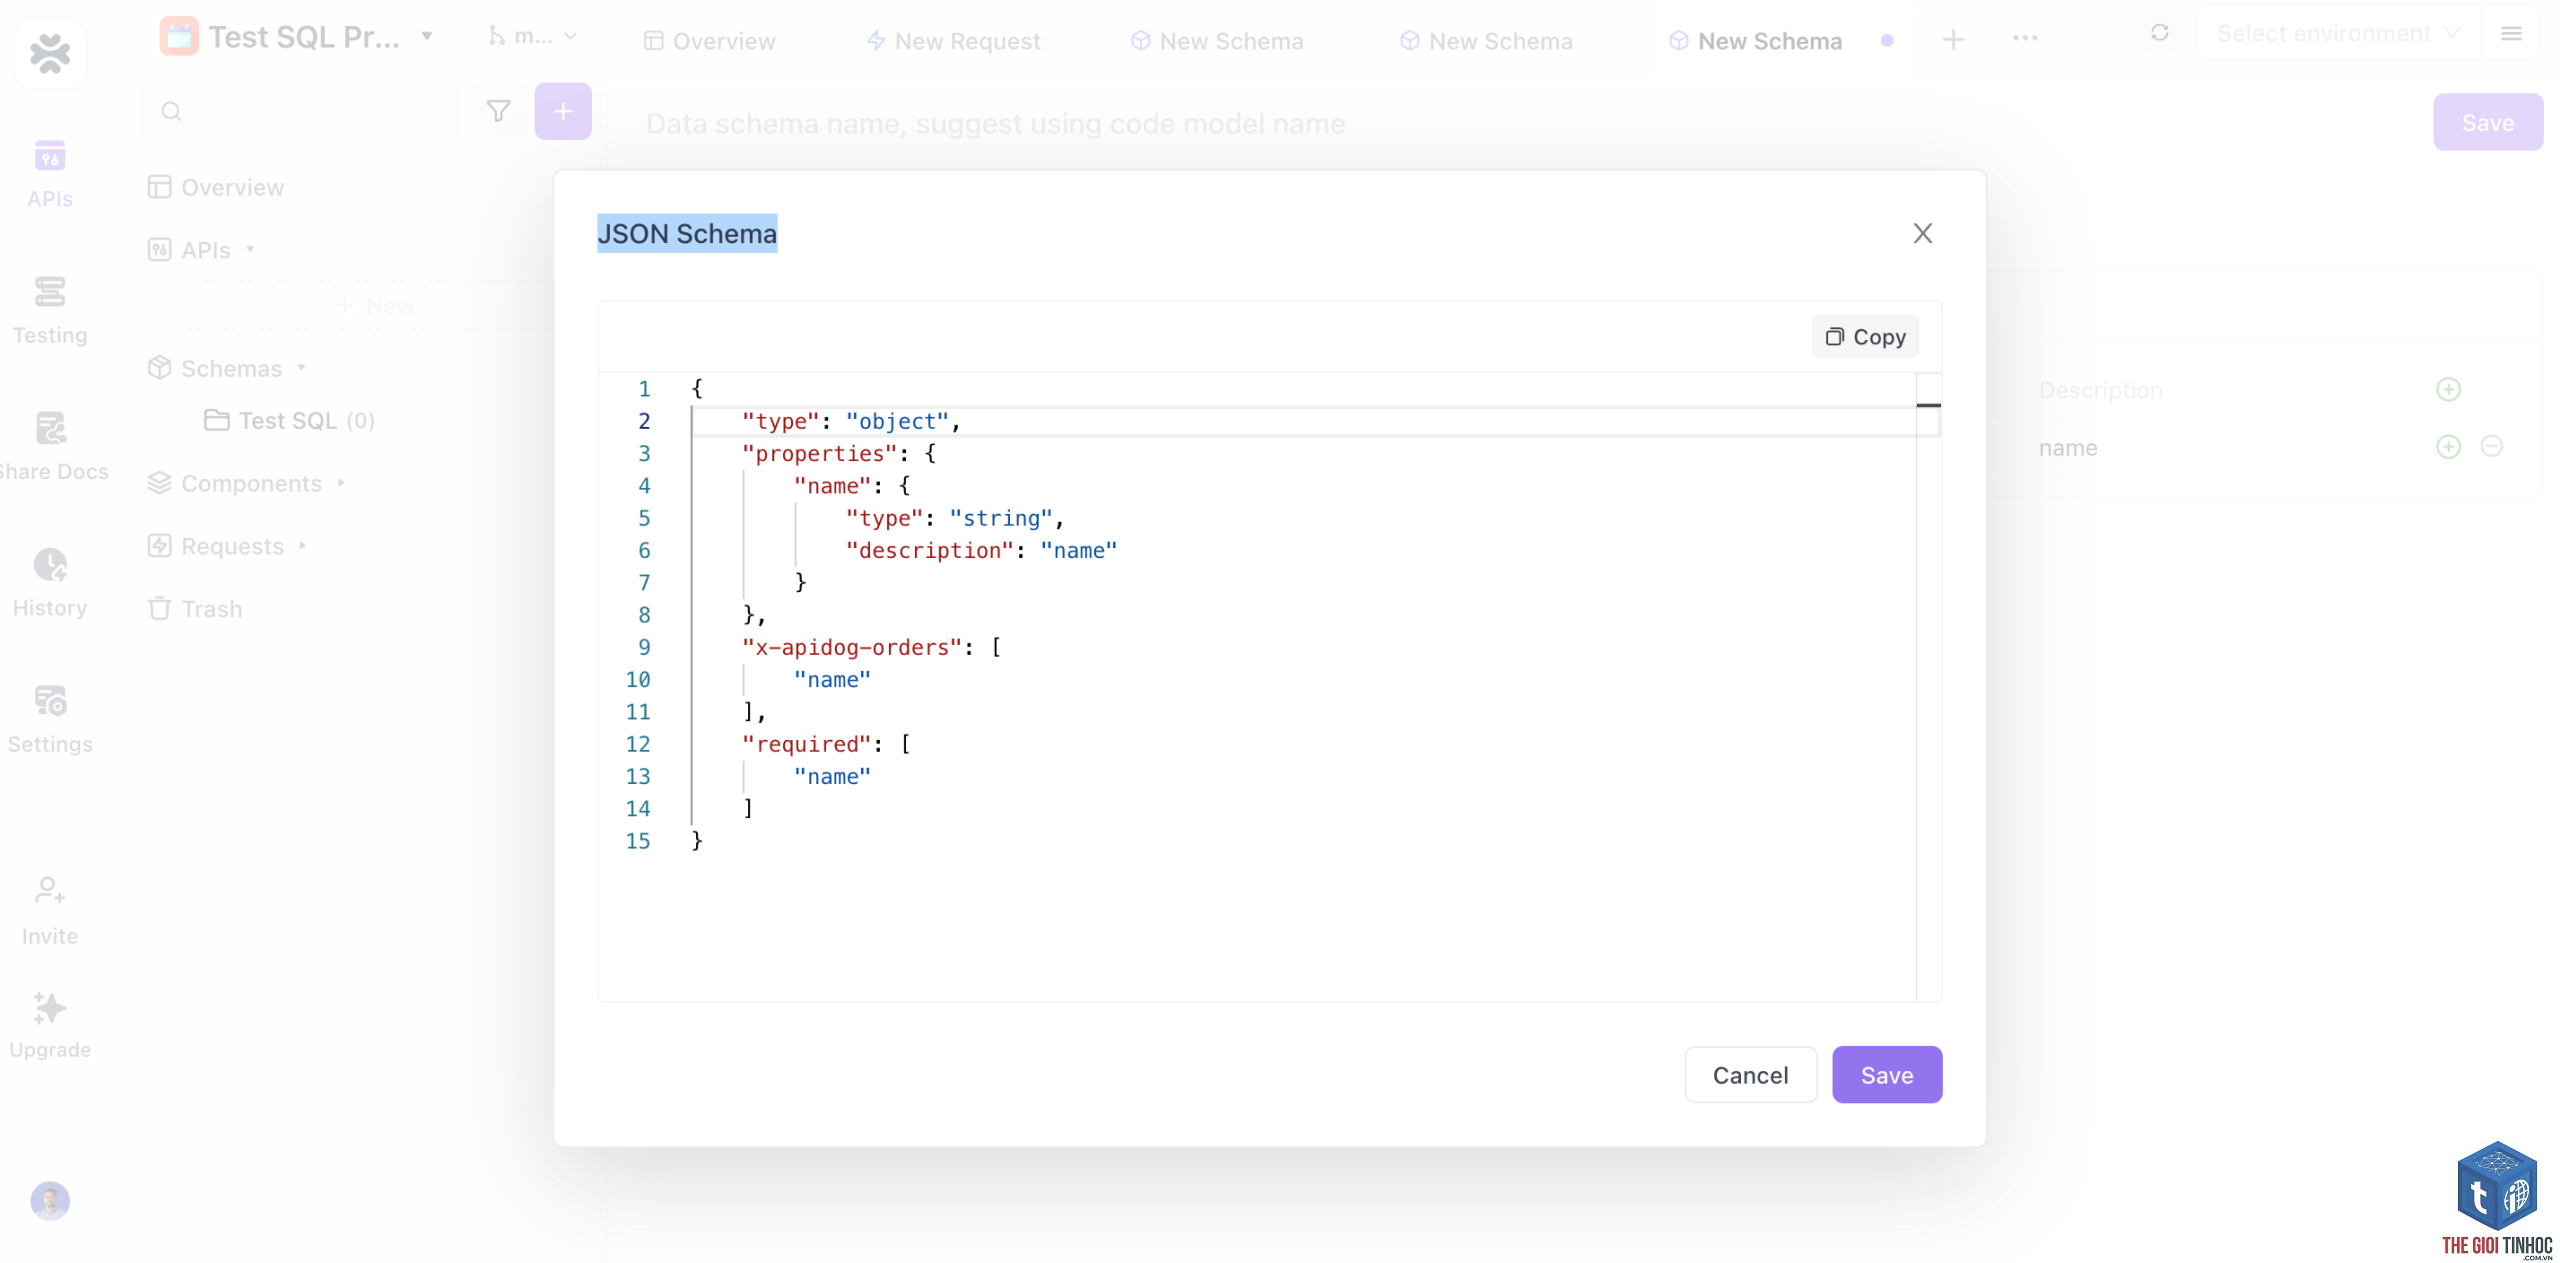Image resolution: width=2560 pixels, height=1263 pixels.
Task: Add a new tab with plus icon
Action: pyautogui.click(x=1952, y=40)
